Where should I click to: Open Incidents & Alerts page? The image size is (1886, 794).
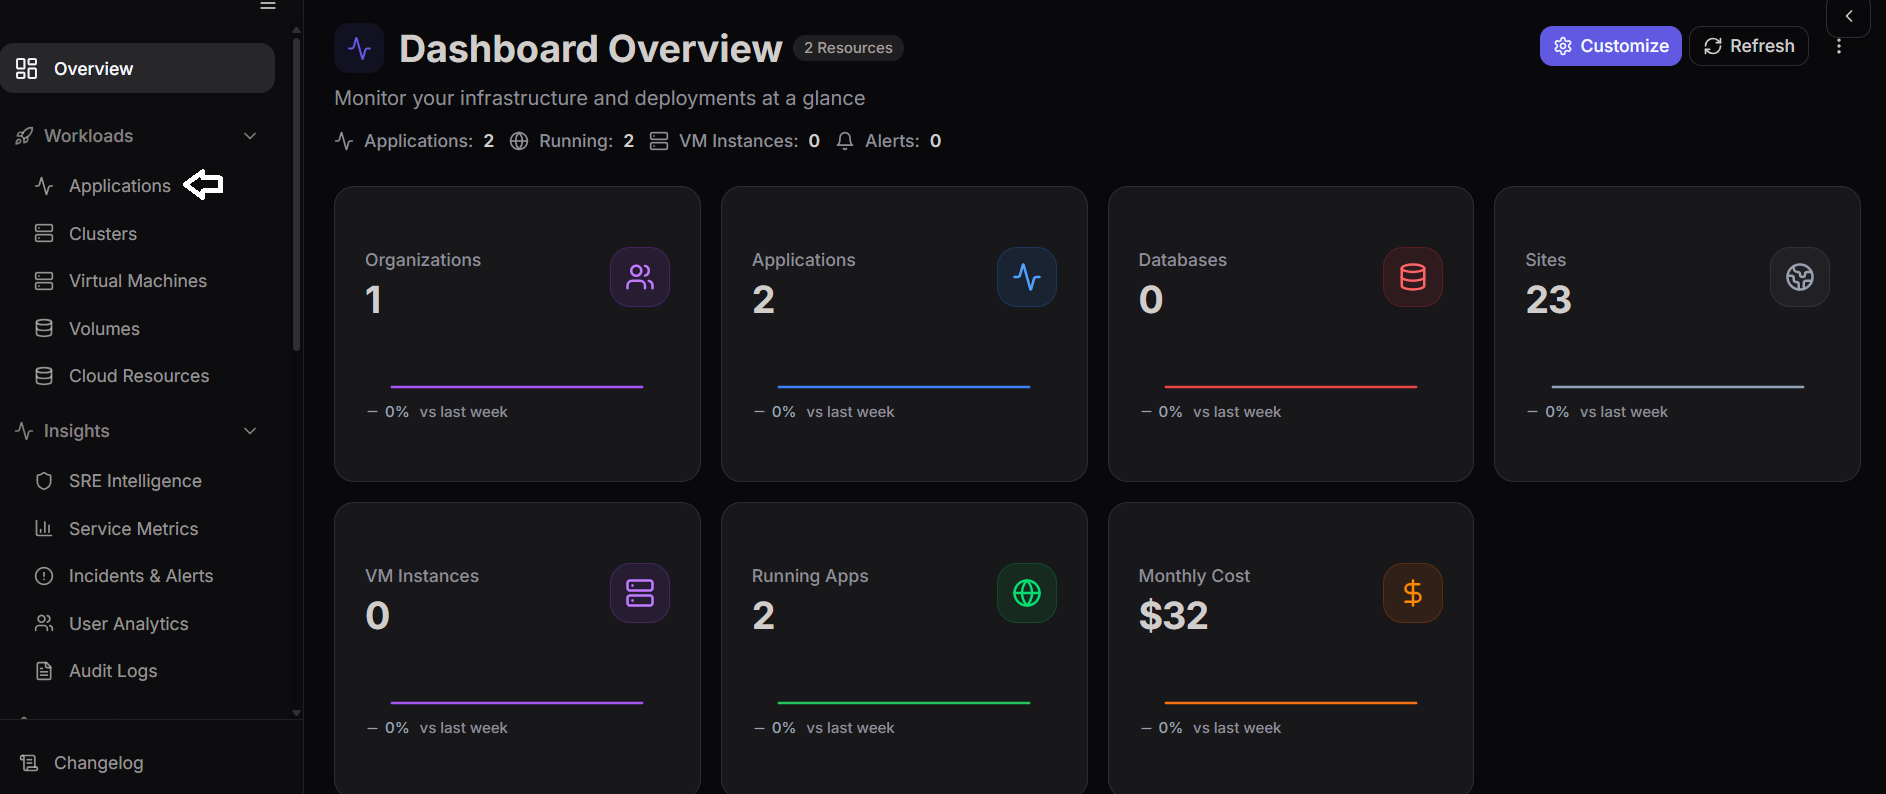tap(140, 576)
